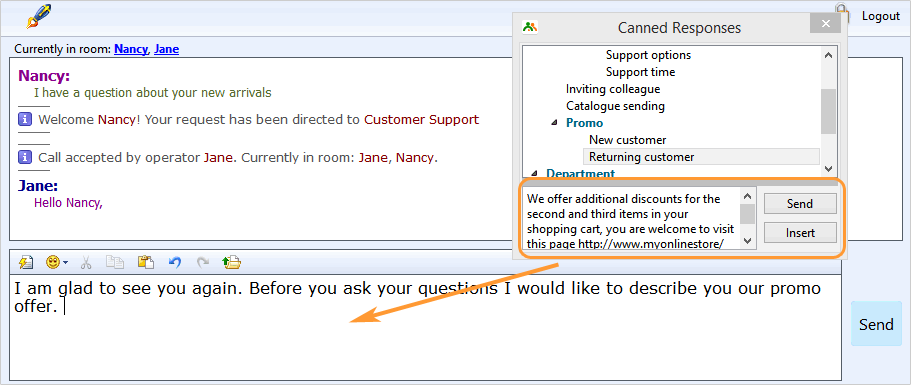Click the Copy icon in editor toolbar
911x385 pixels.
pyautogui.click(x=115, y=262)
